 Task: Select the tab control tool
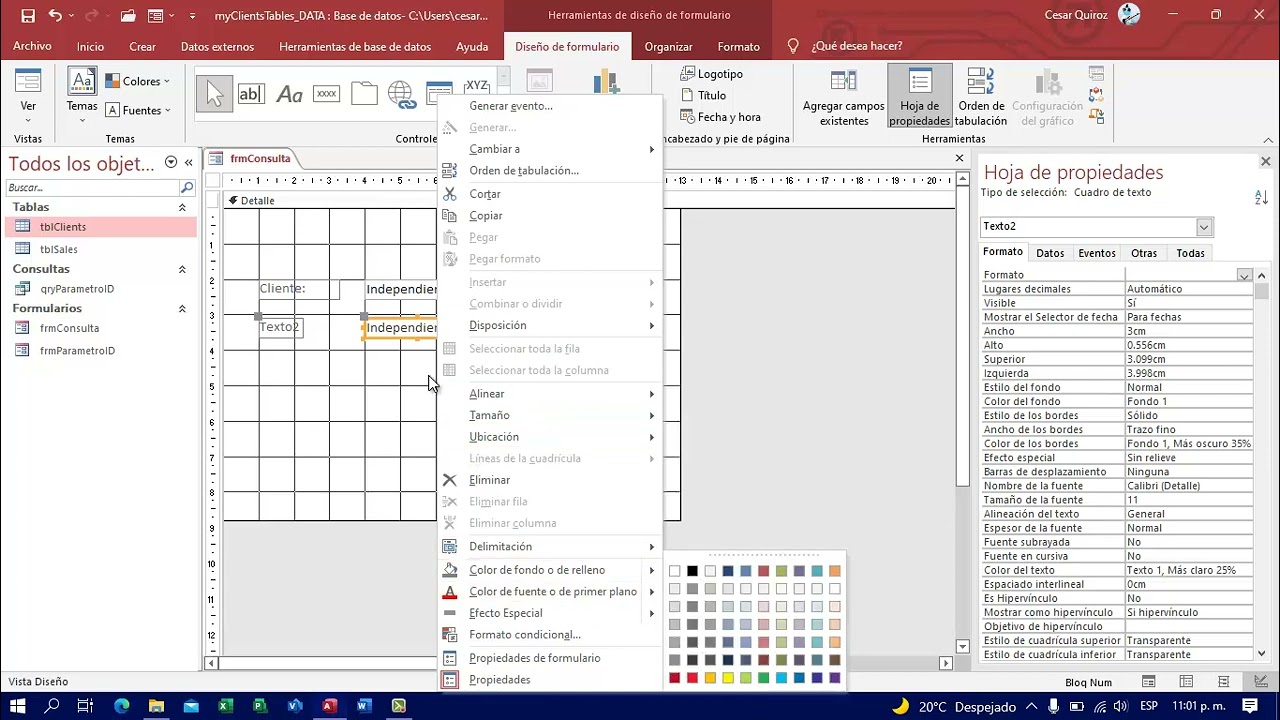(364, 94)
